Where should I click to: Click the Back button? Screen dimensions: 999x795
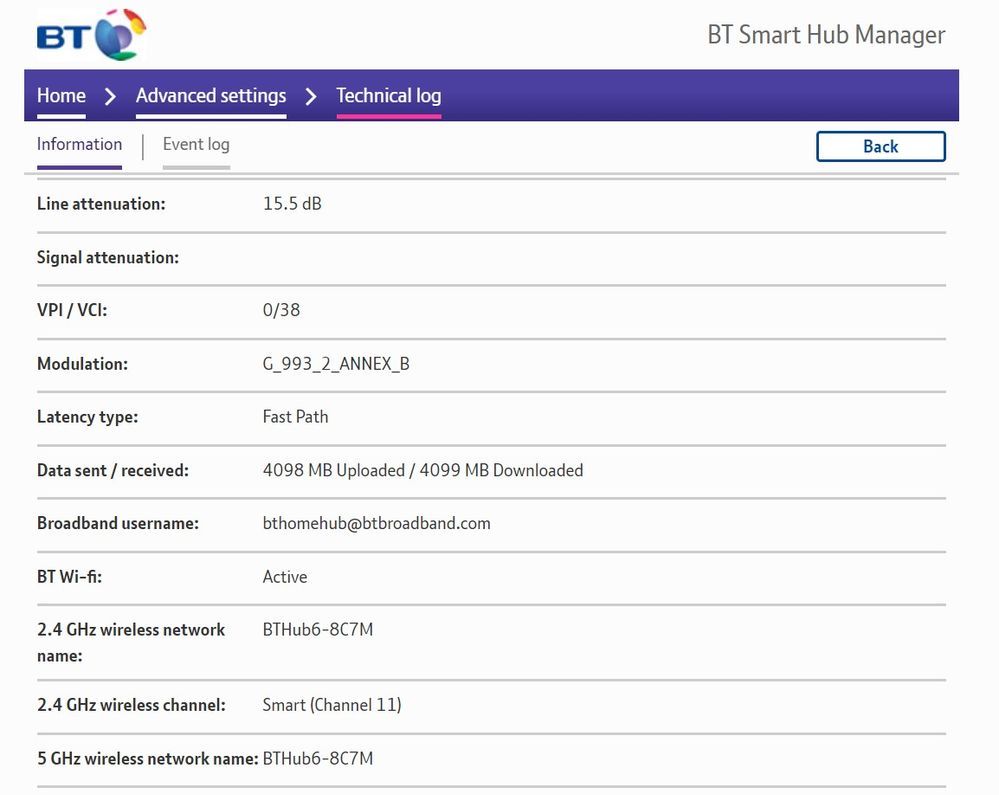click(880, 147)
